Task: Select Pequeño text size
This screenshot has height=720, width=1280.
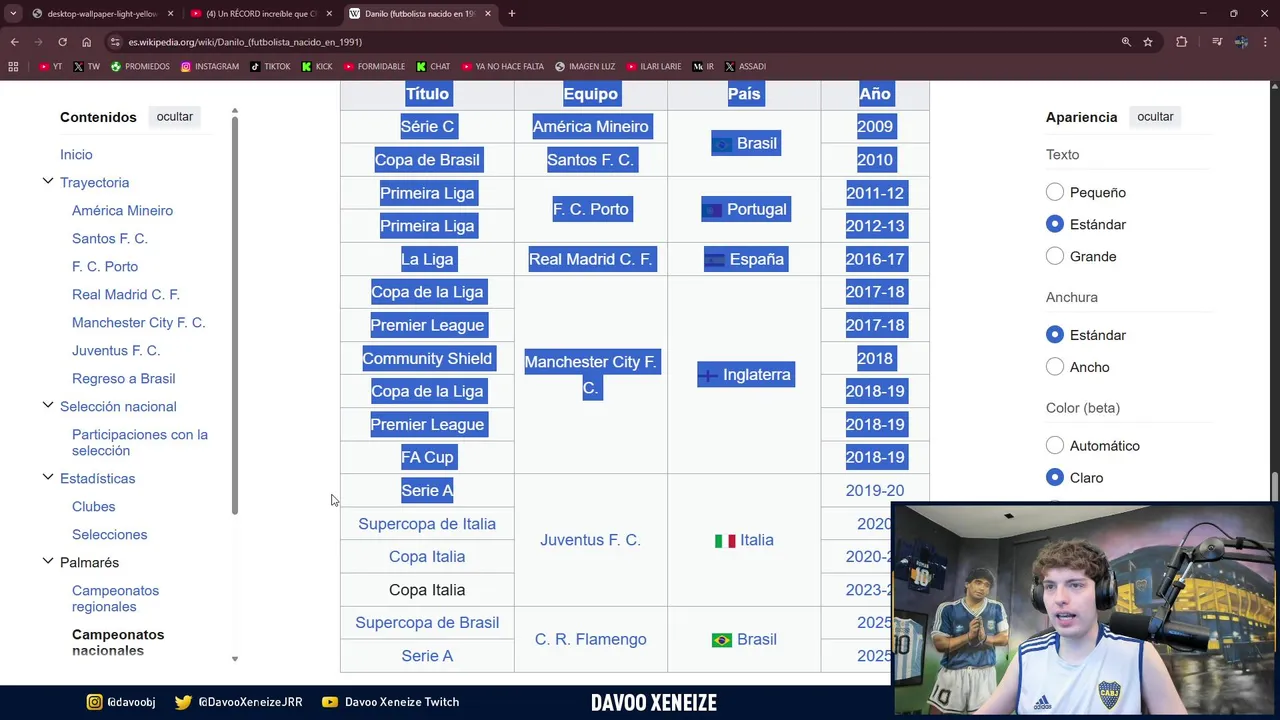Action: pyautogui.click(x=1055, y=192)
